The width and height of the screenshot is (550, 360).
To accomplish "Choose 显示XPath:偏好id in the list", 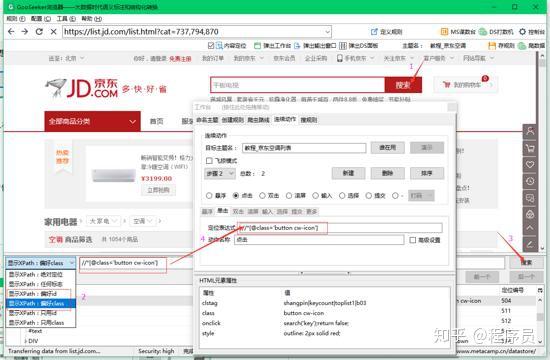I will click(41, 294).
